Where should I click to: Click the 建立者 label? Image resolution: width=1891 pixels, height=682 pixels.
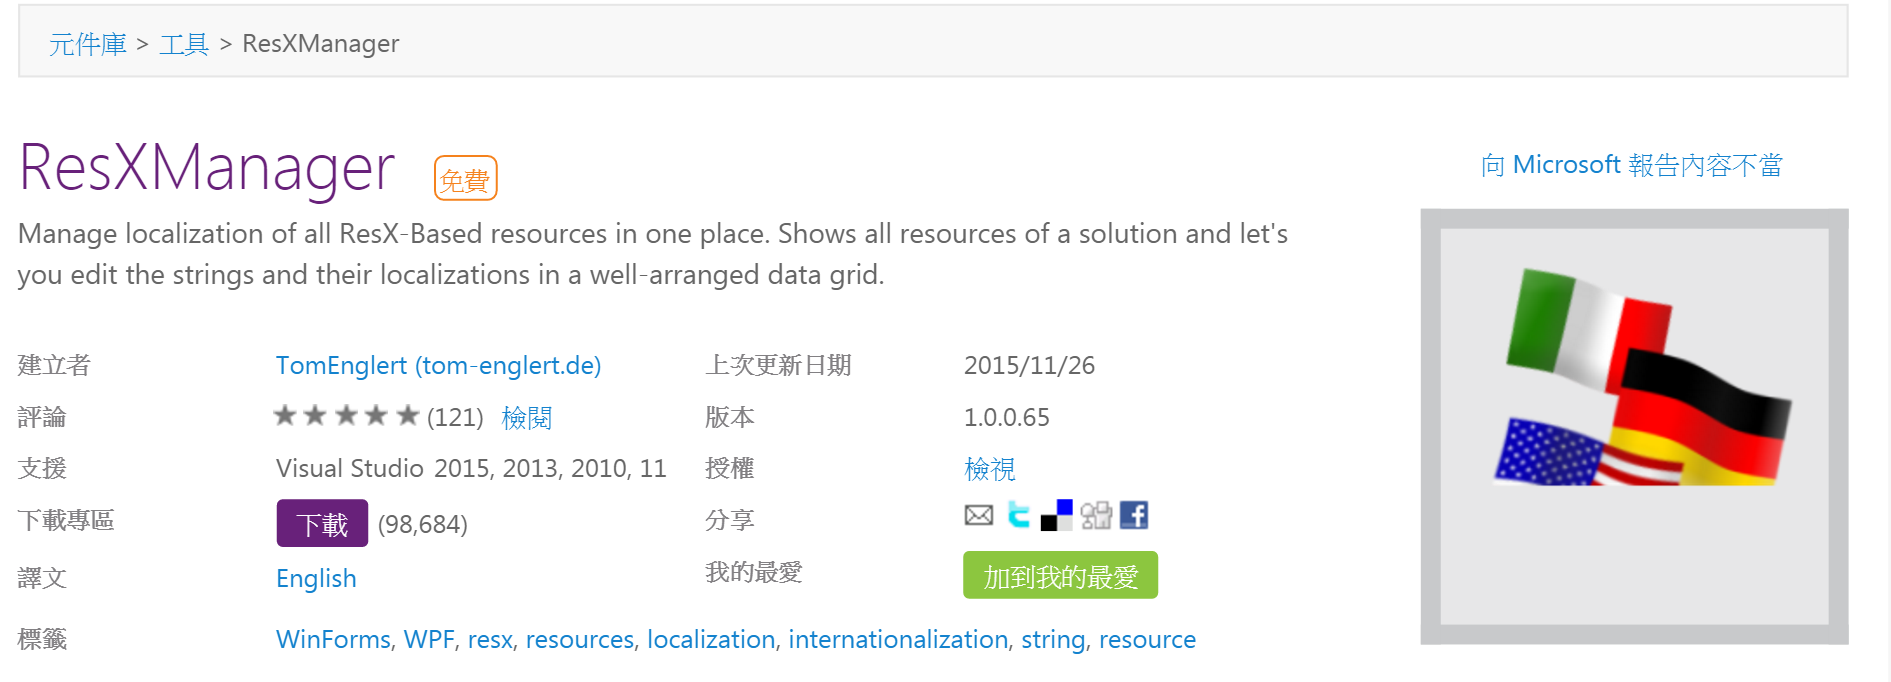[54, 365]
